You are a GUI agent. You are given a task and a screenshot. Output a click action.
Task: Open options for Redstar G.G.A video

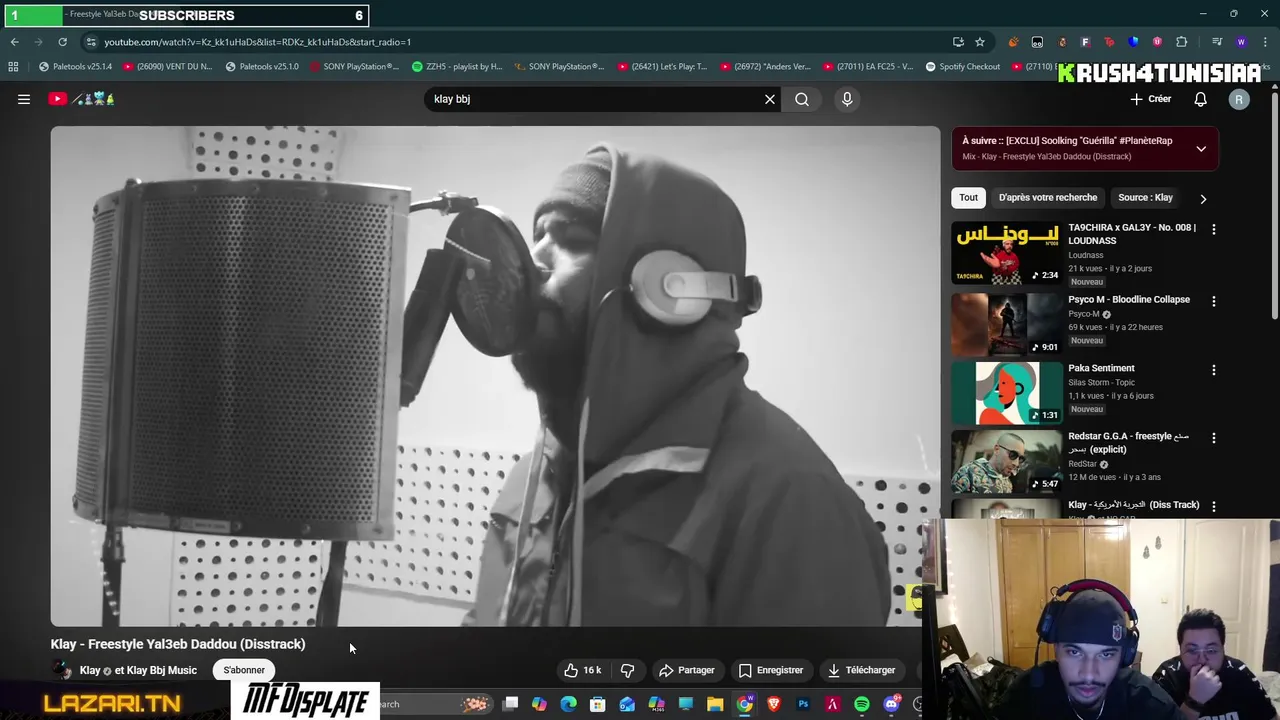pyautogui.click(x=1214, y=438)
